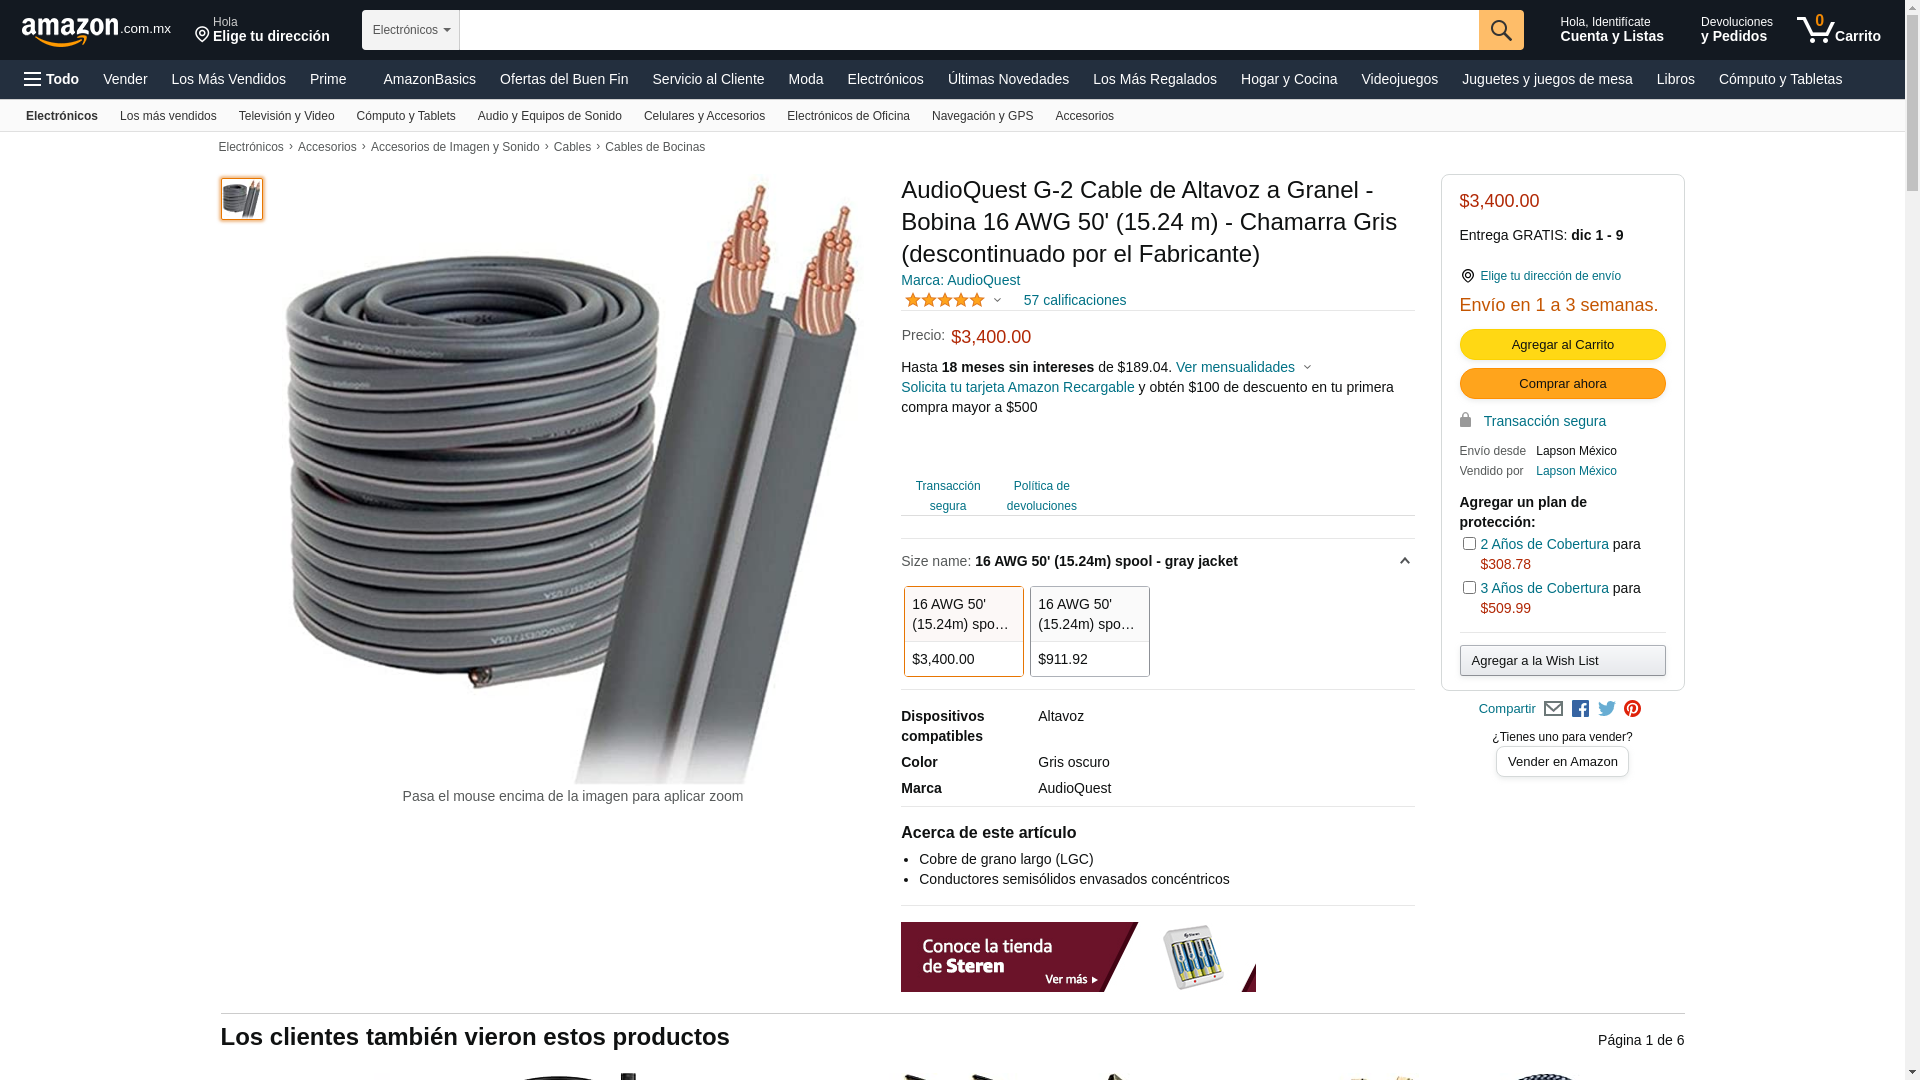Share product on Pinterest icon
1920x1080 pixels.
tap(1633, 709)
